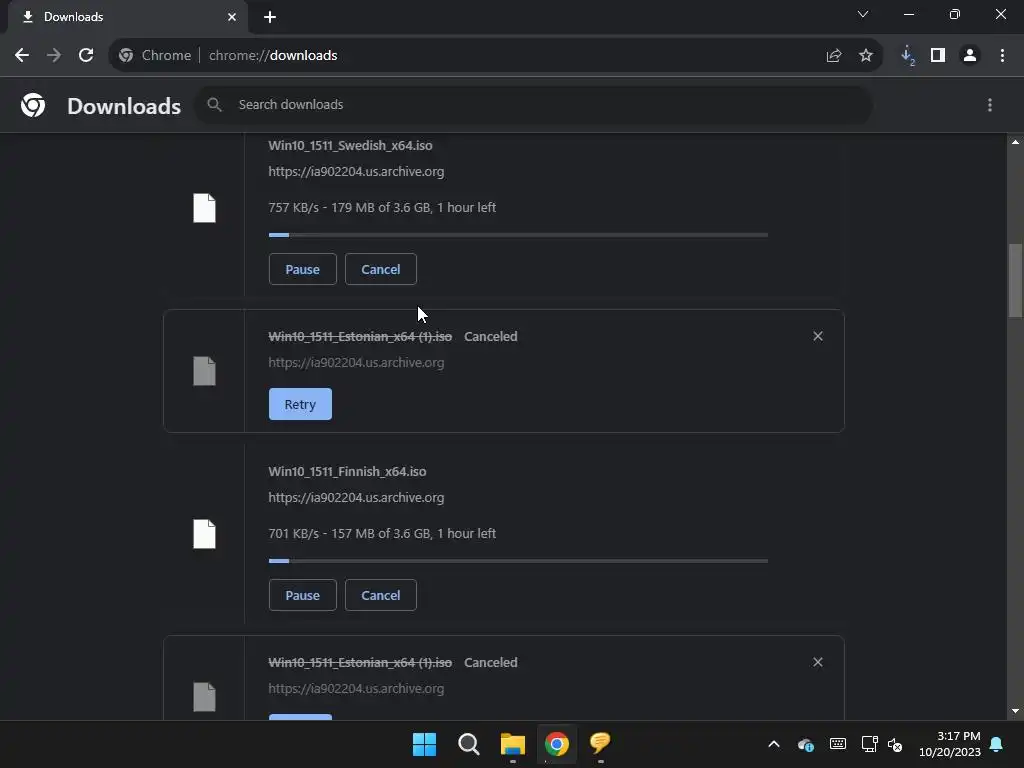
Task: Click the Chrome site info chip in the address bar
Action: click(x=155, y=56)
